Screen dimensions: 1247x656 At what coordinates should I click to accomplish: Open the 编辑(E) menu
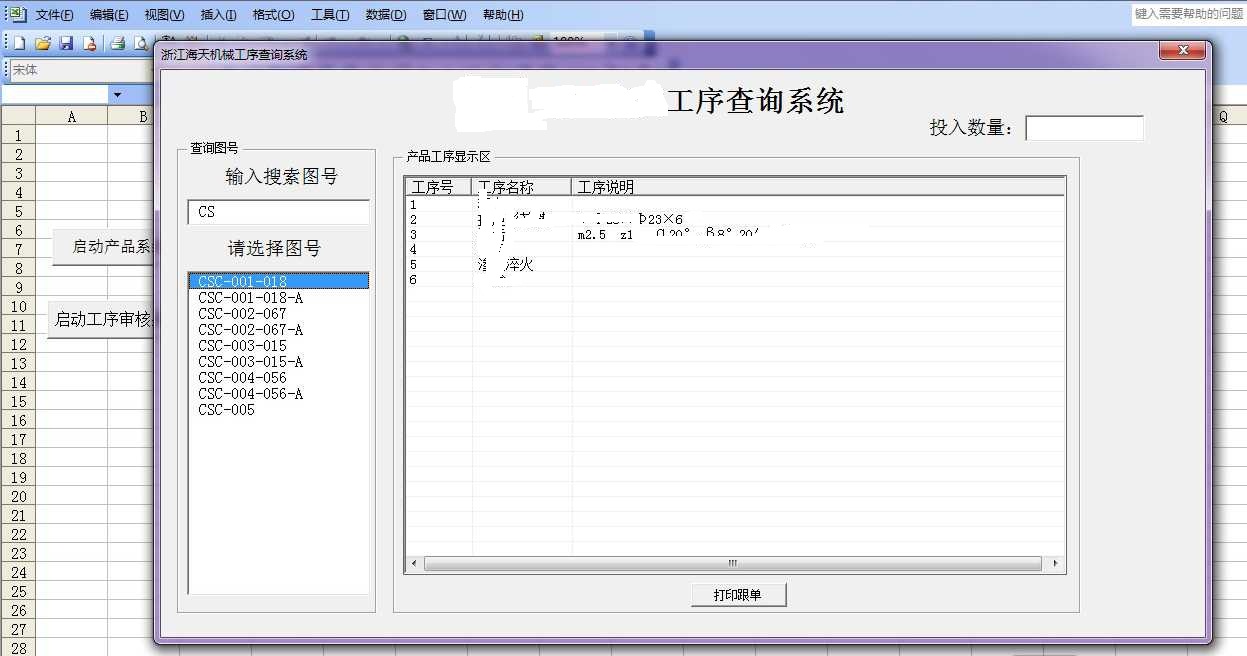click(109, 15)
